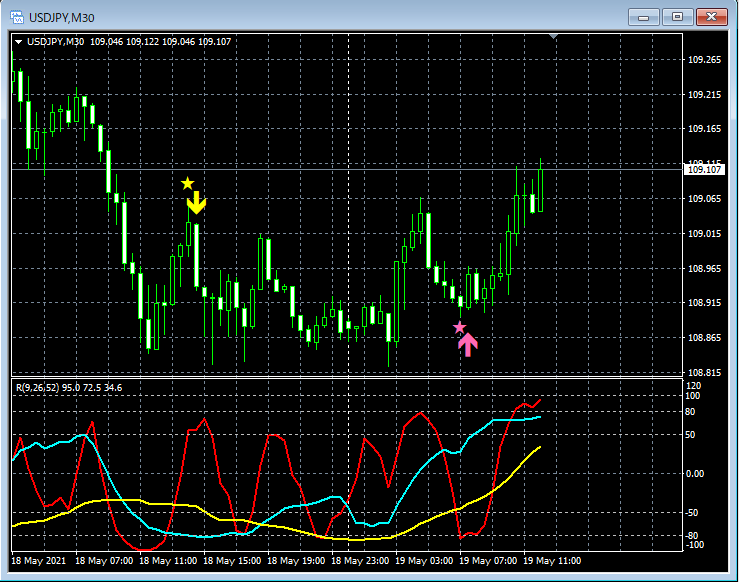The height and width of the screenshot is (582, 740).
Task: Select the chart shift triangle marker at top
Action: click(x=554, y=36)
